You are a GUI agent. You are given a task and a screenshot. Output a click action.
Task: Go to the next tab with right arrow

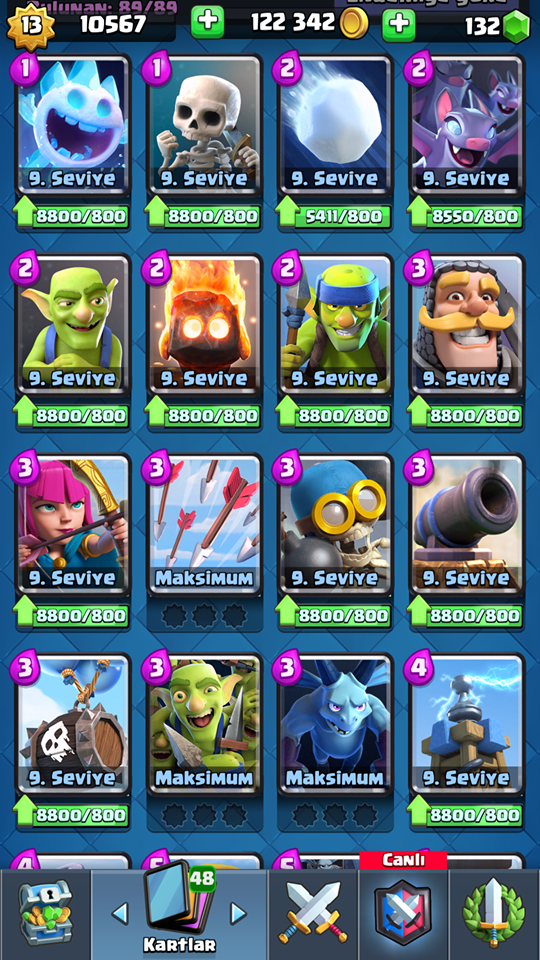(237, 913)
